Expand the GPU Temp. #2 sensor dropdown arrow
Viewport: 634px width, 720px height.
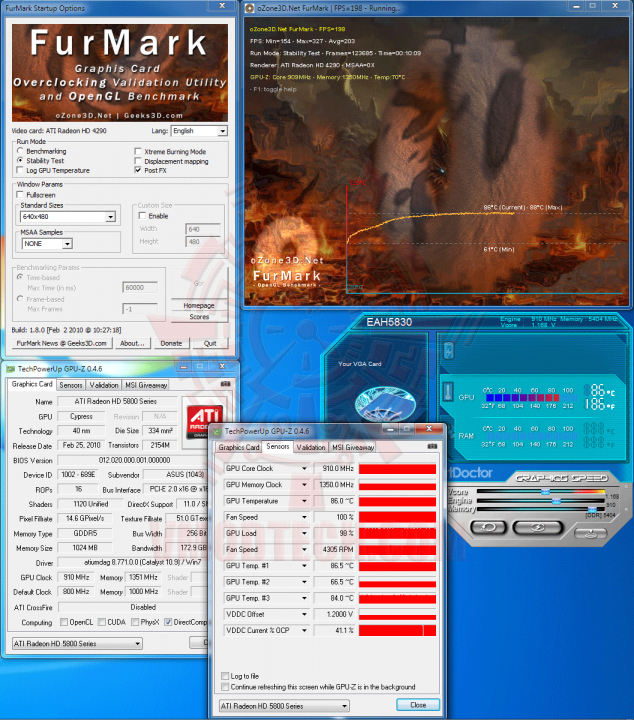(x=304, y=582)
